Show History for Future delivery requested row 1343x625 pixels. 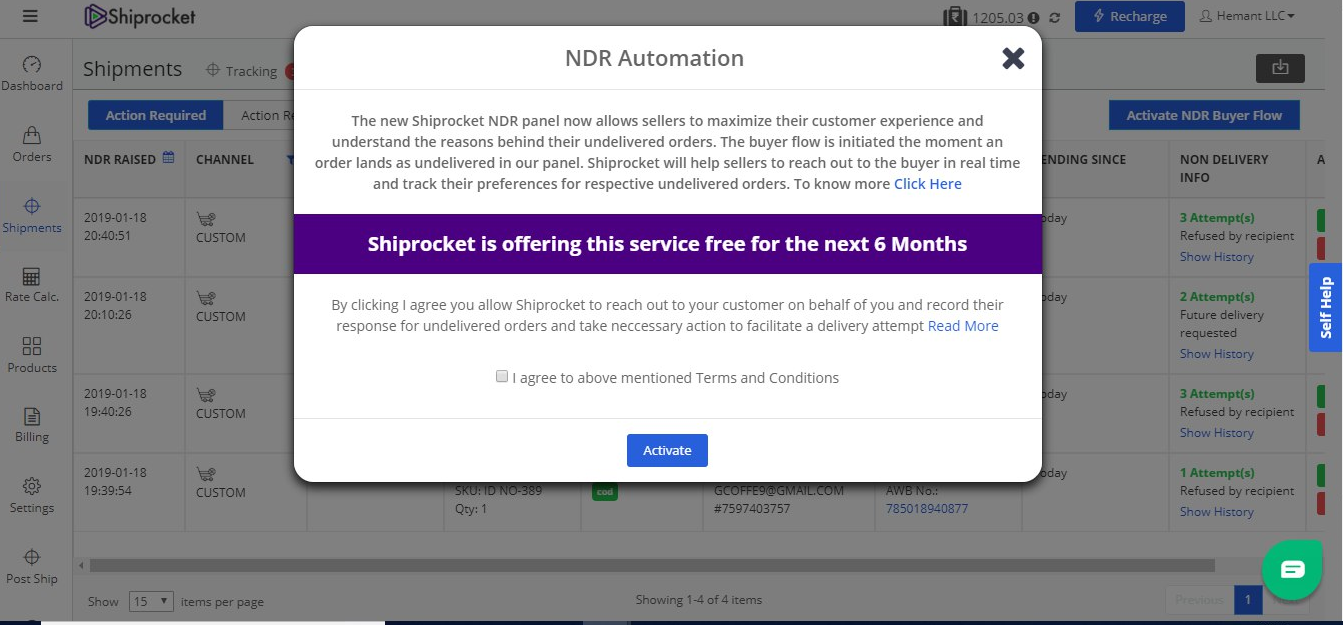pyautogui.click(x=1216, y=354)
